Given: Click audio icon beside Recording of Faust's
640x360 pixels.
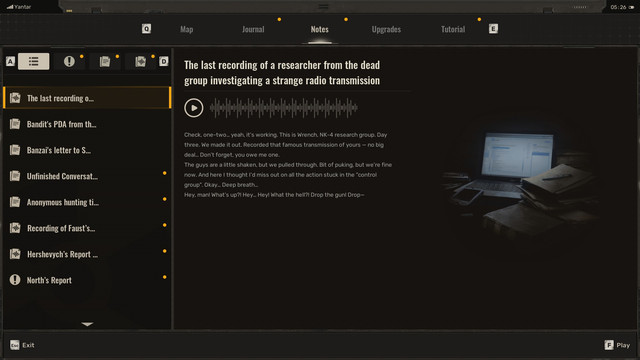Looking at the screenshot, I should click(x=15, y=228).
